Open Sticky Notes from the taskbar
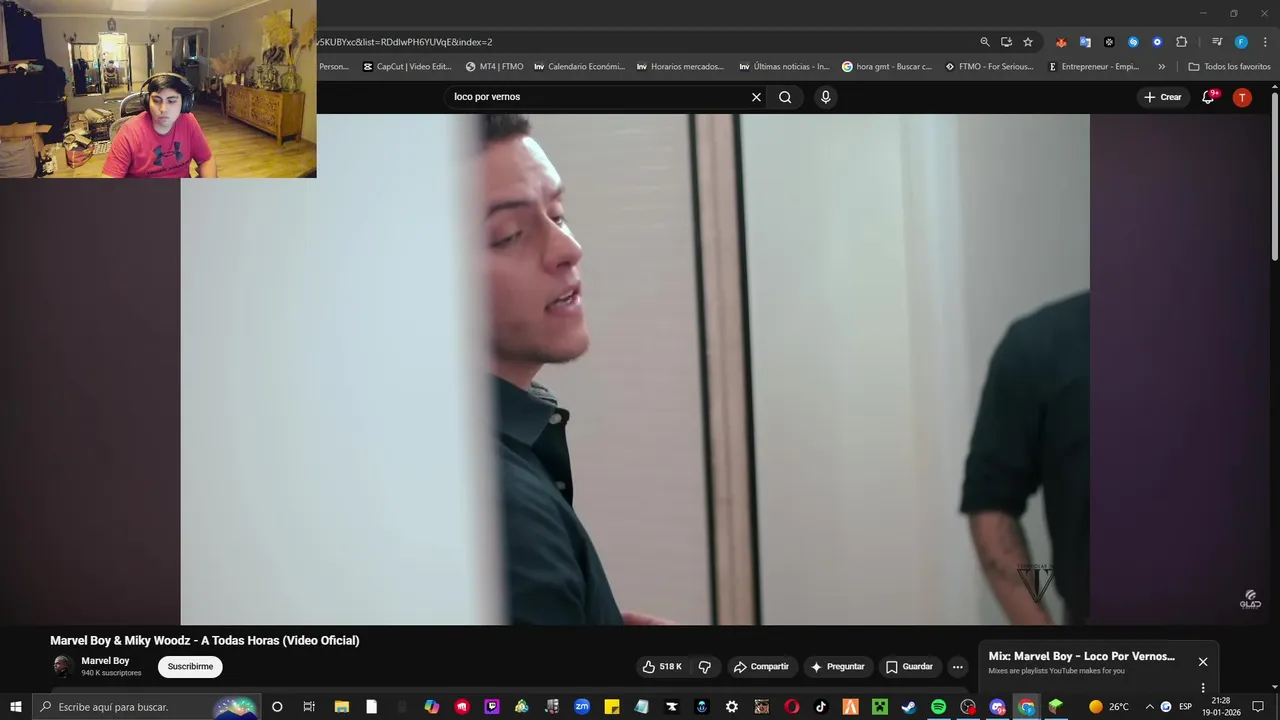 [x=611, y=707]
